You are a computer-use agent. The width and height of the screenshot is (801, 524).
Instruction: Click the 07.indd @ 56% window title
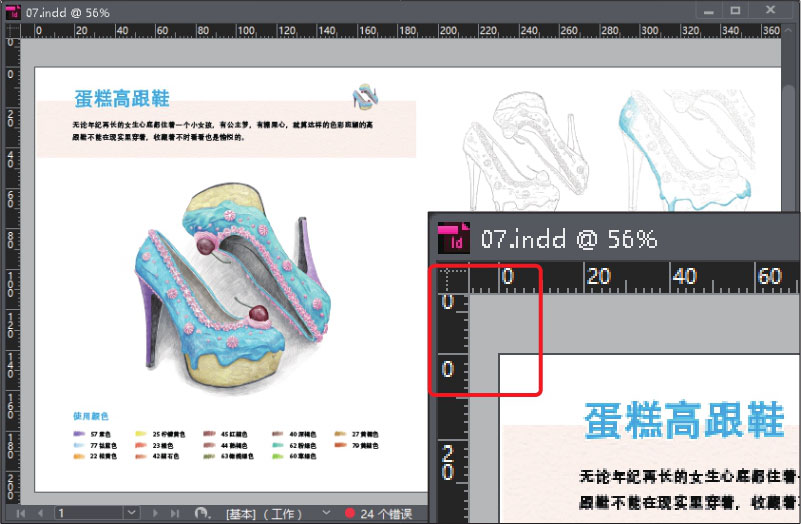tap(67, 13)
